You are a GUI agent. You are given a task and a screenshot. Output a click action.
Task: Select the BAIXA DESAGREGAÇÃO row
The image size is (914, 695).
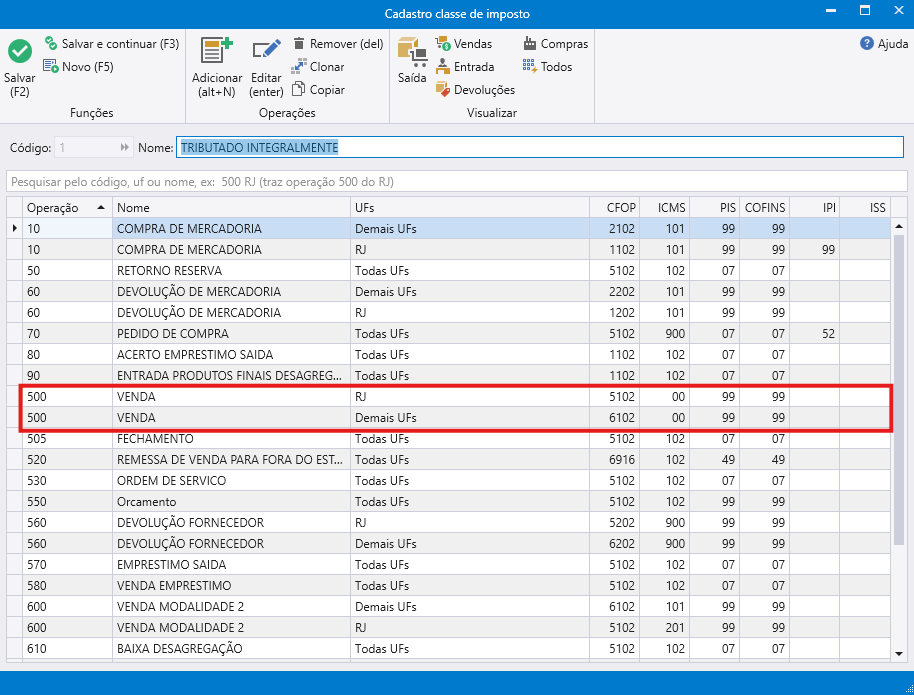click(x=449, y=648)
